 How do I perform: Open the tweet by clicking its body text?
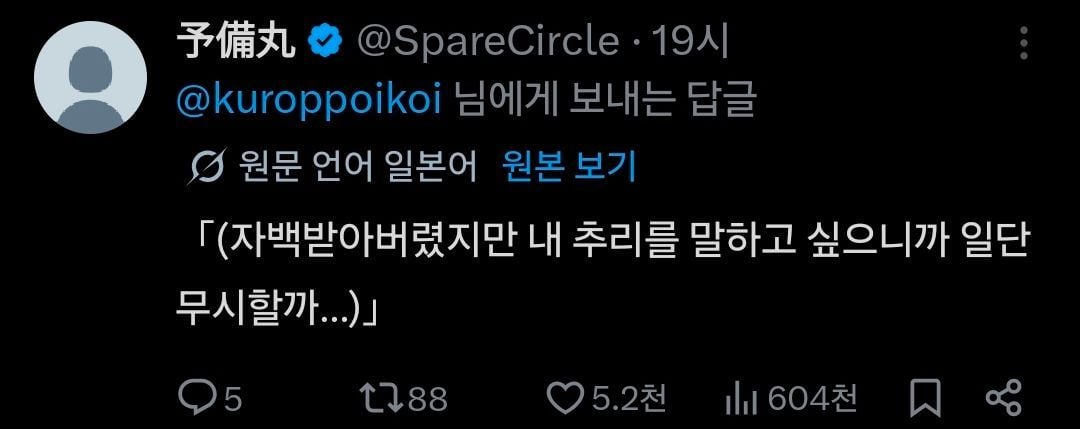(601, 276)
